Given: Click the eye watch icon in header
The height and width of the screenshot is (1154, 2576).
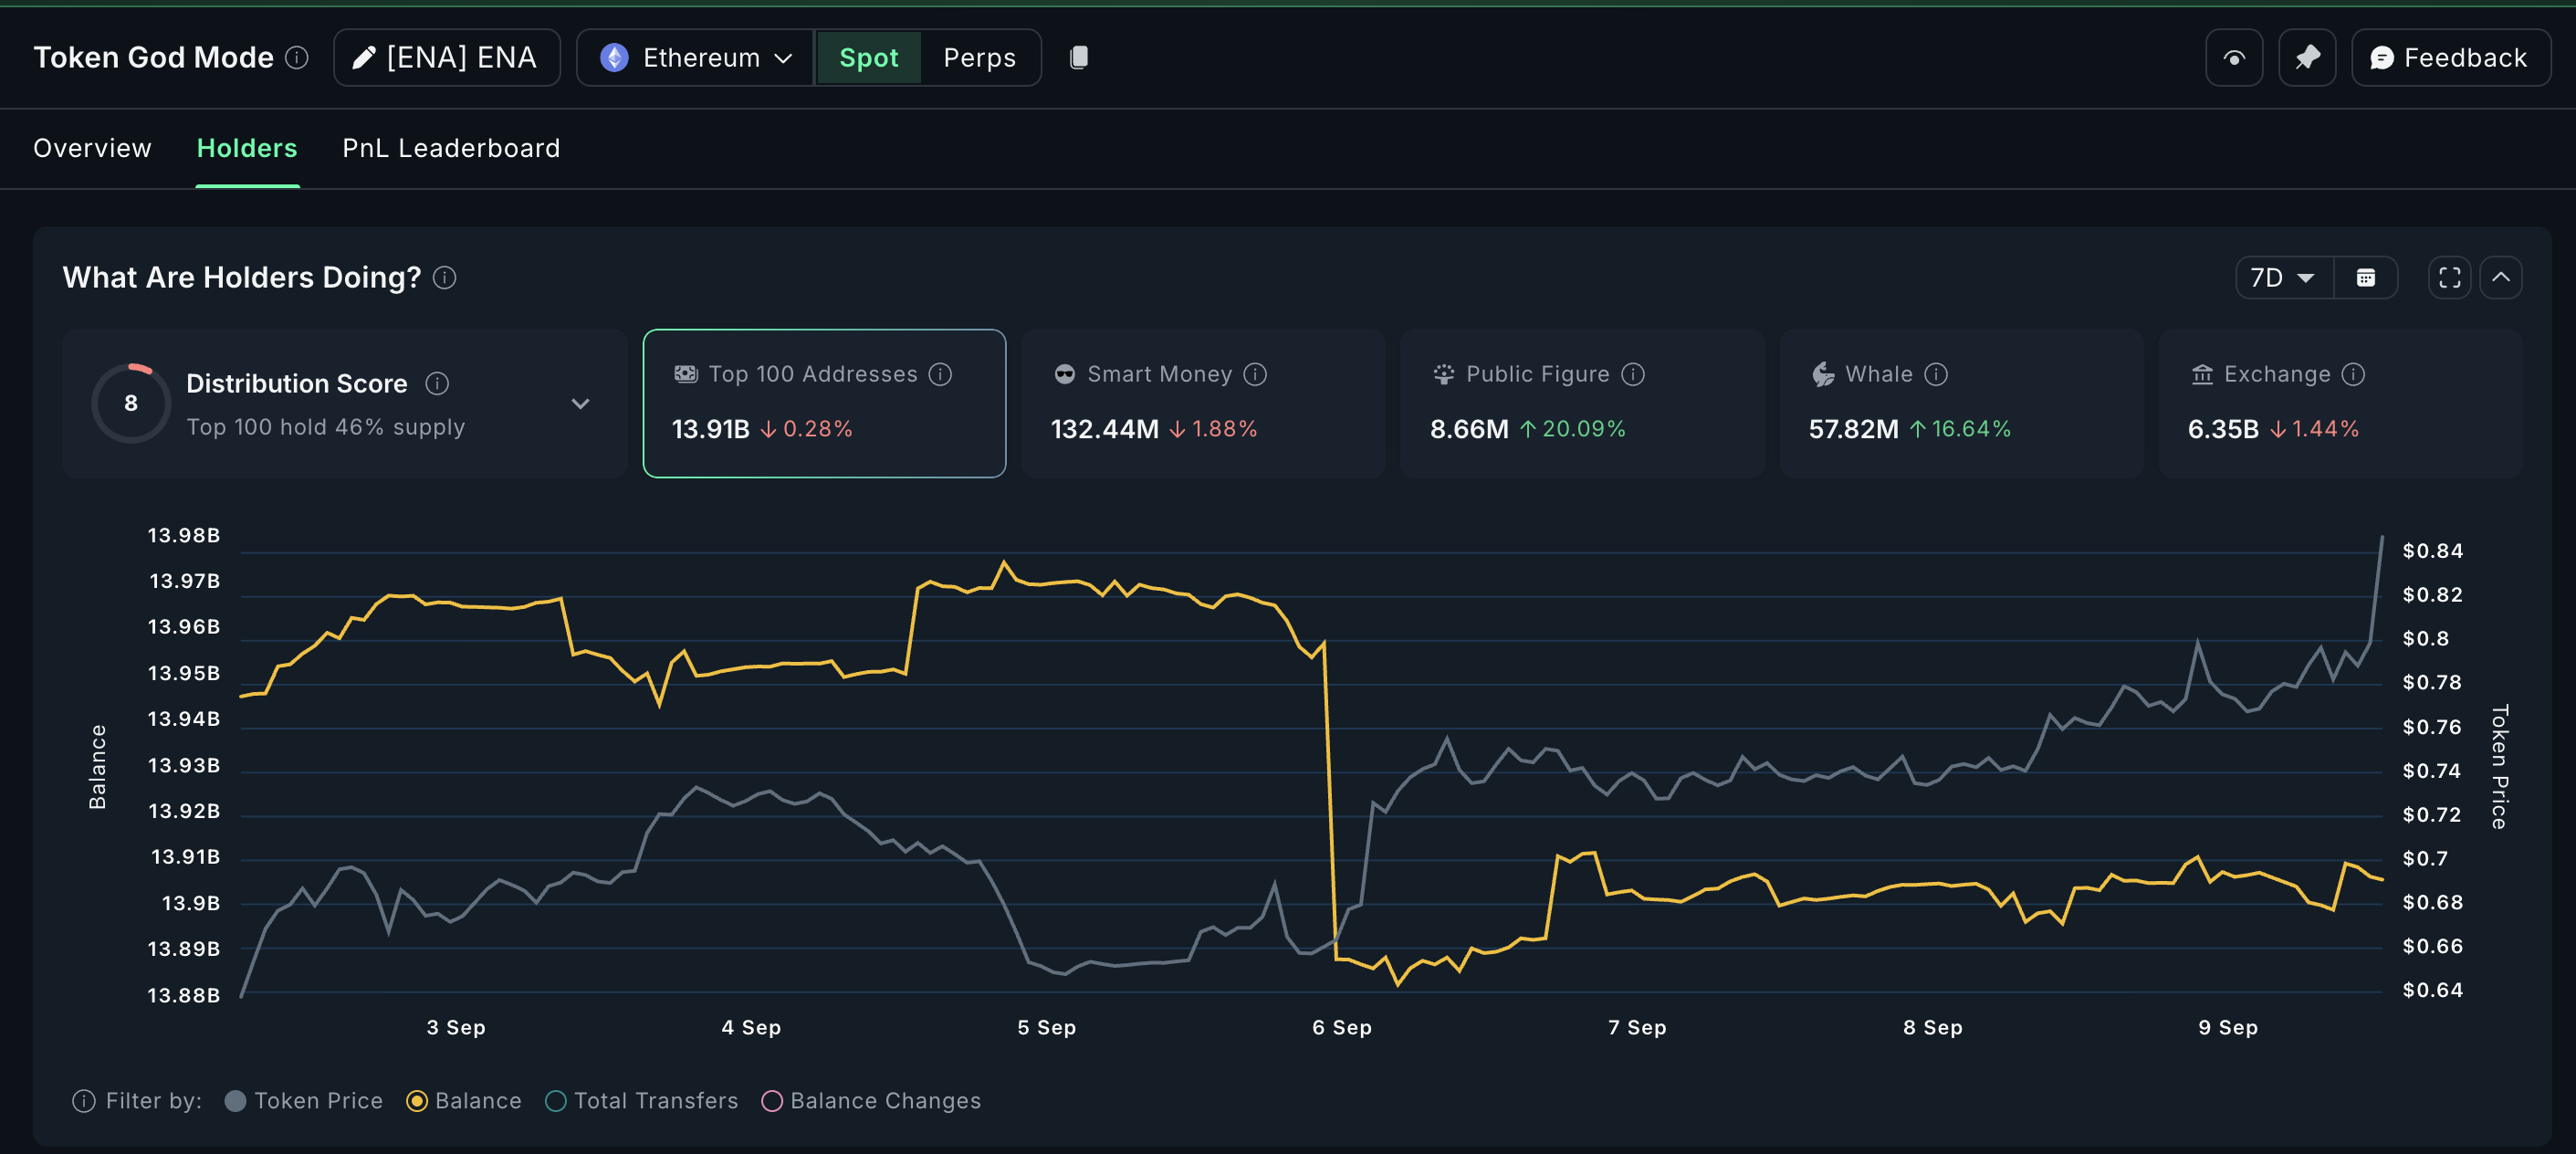Looking at the screenshot, I should pyautogui.click(x=2233, y=58).
